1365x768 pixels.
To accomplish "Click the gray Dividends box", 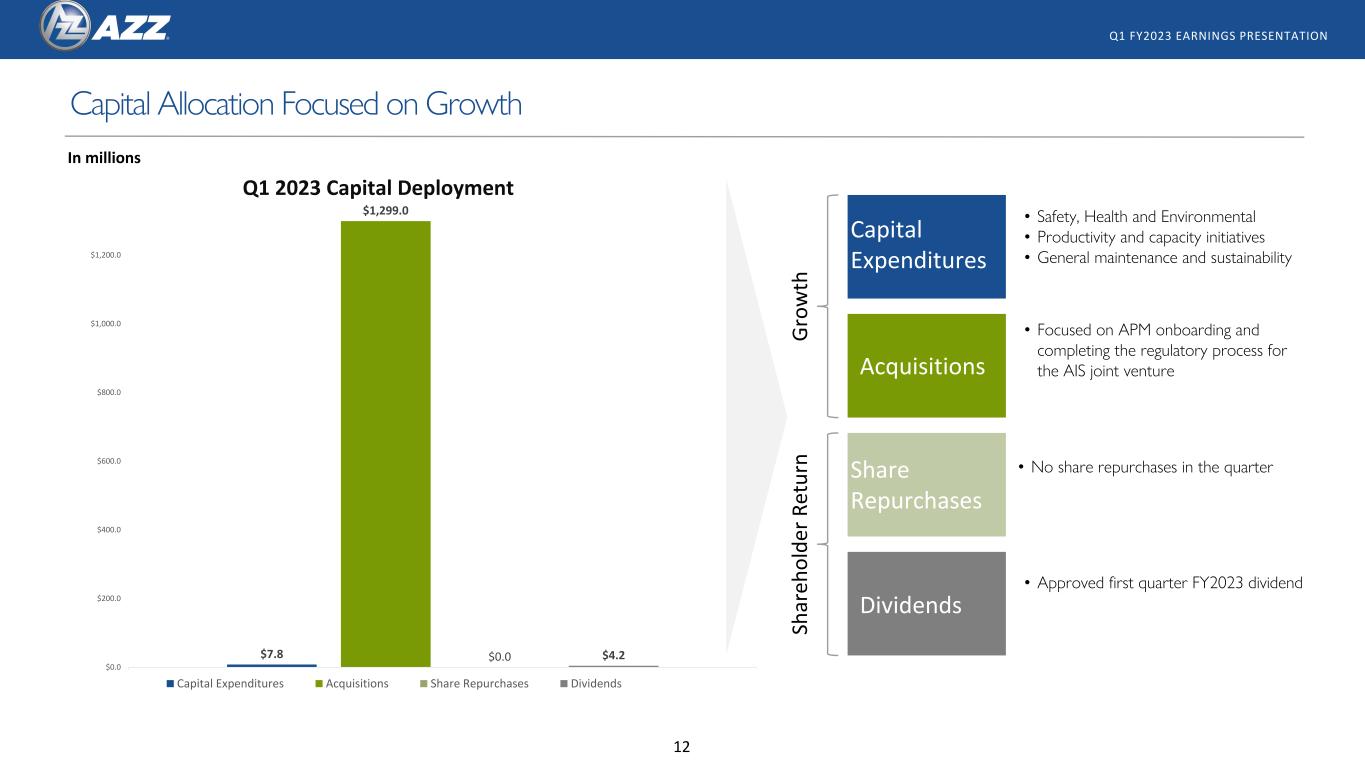I will (x=926, y=603).
